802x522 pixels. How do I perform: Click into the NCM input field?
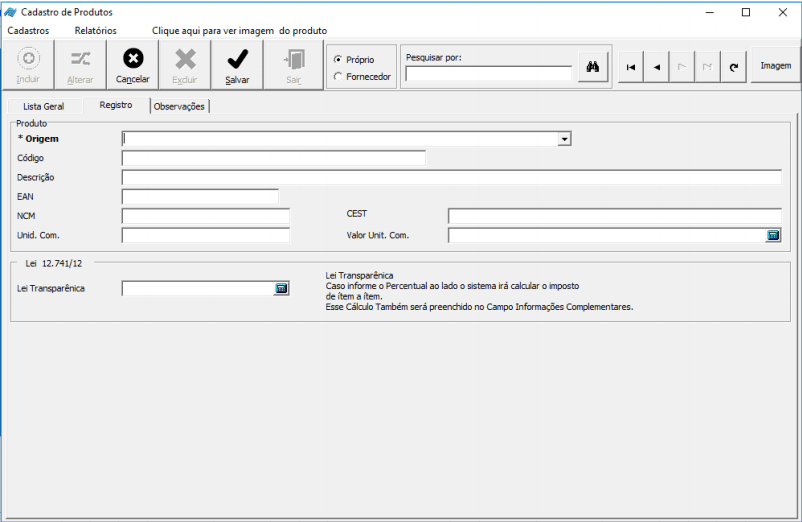(x=205, y=216)
